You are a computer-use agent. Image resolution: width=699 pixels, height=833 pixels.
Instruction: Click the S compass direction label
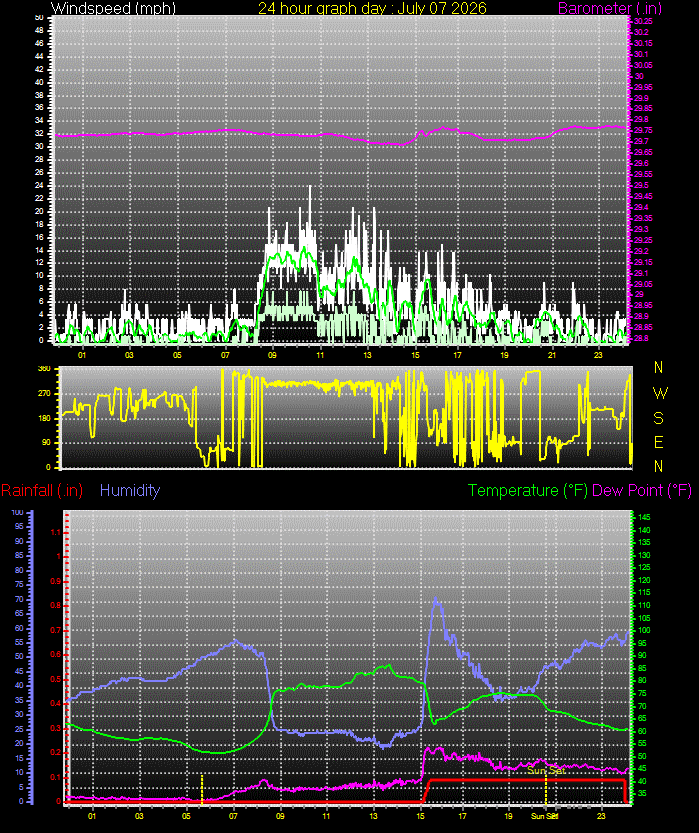tap(659, 418)
